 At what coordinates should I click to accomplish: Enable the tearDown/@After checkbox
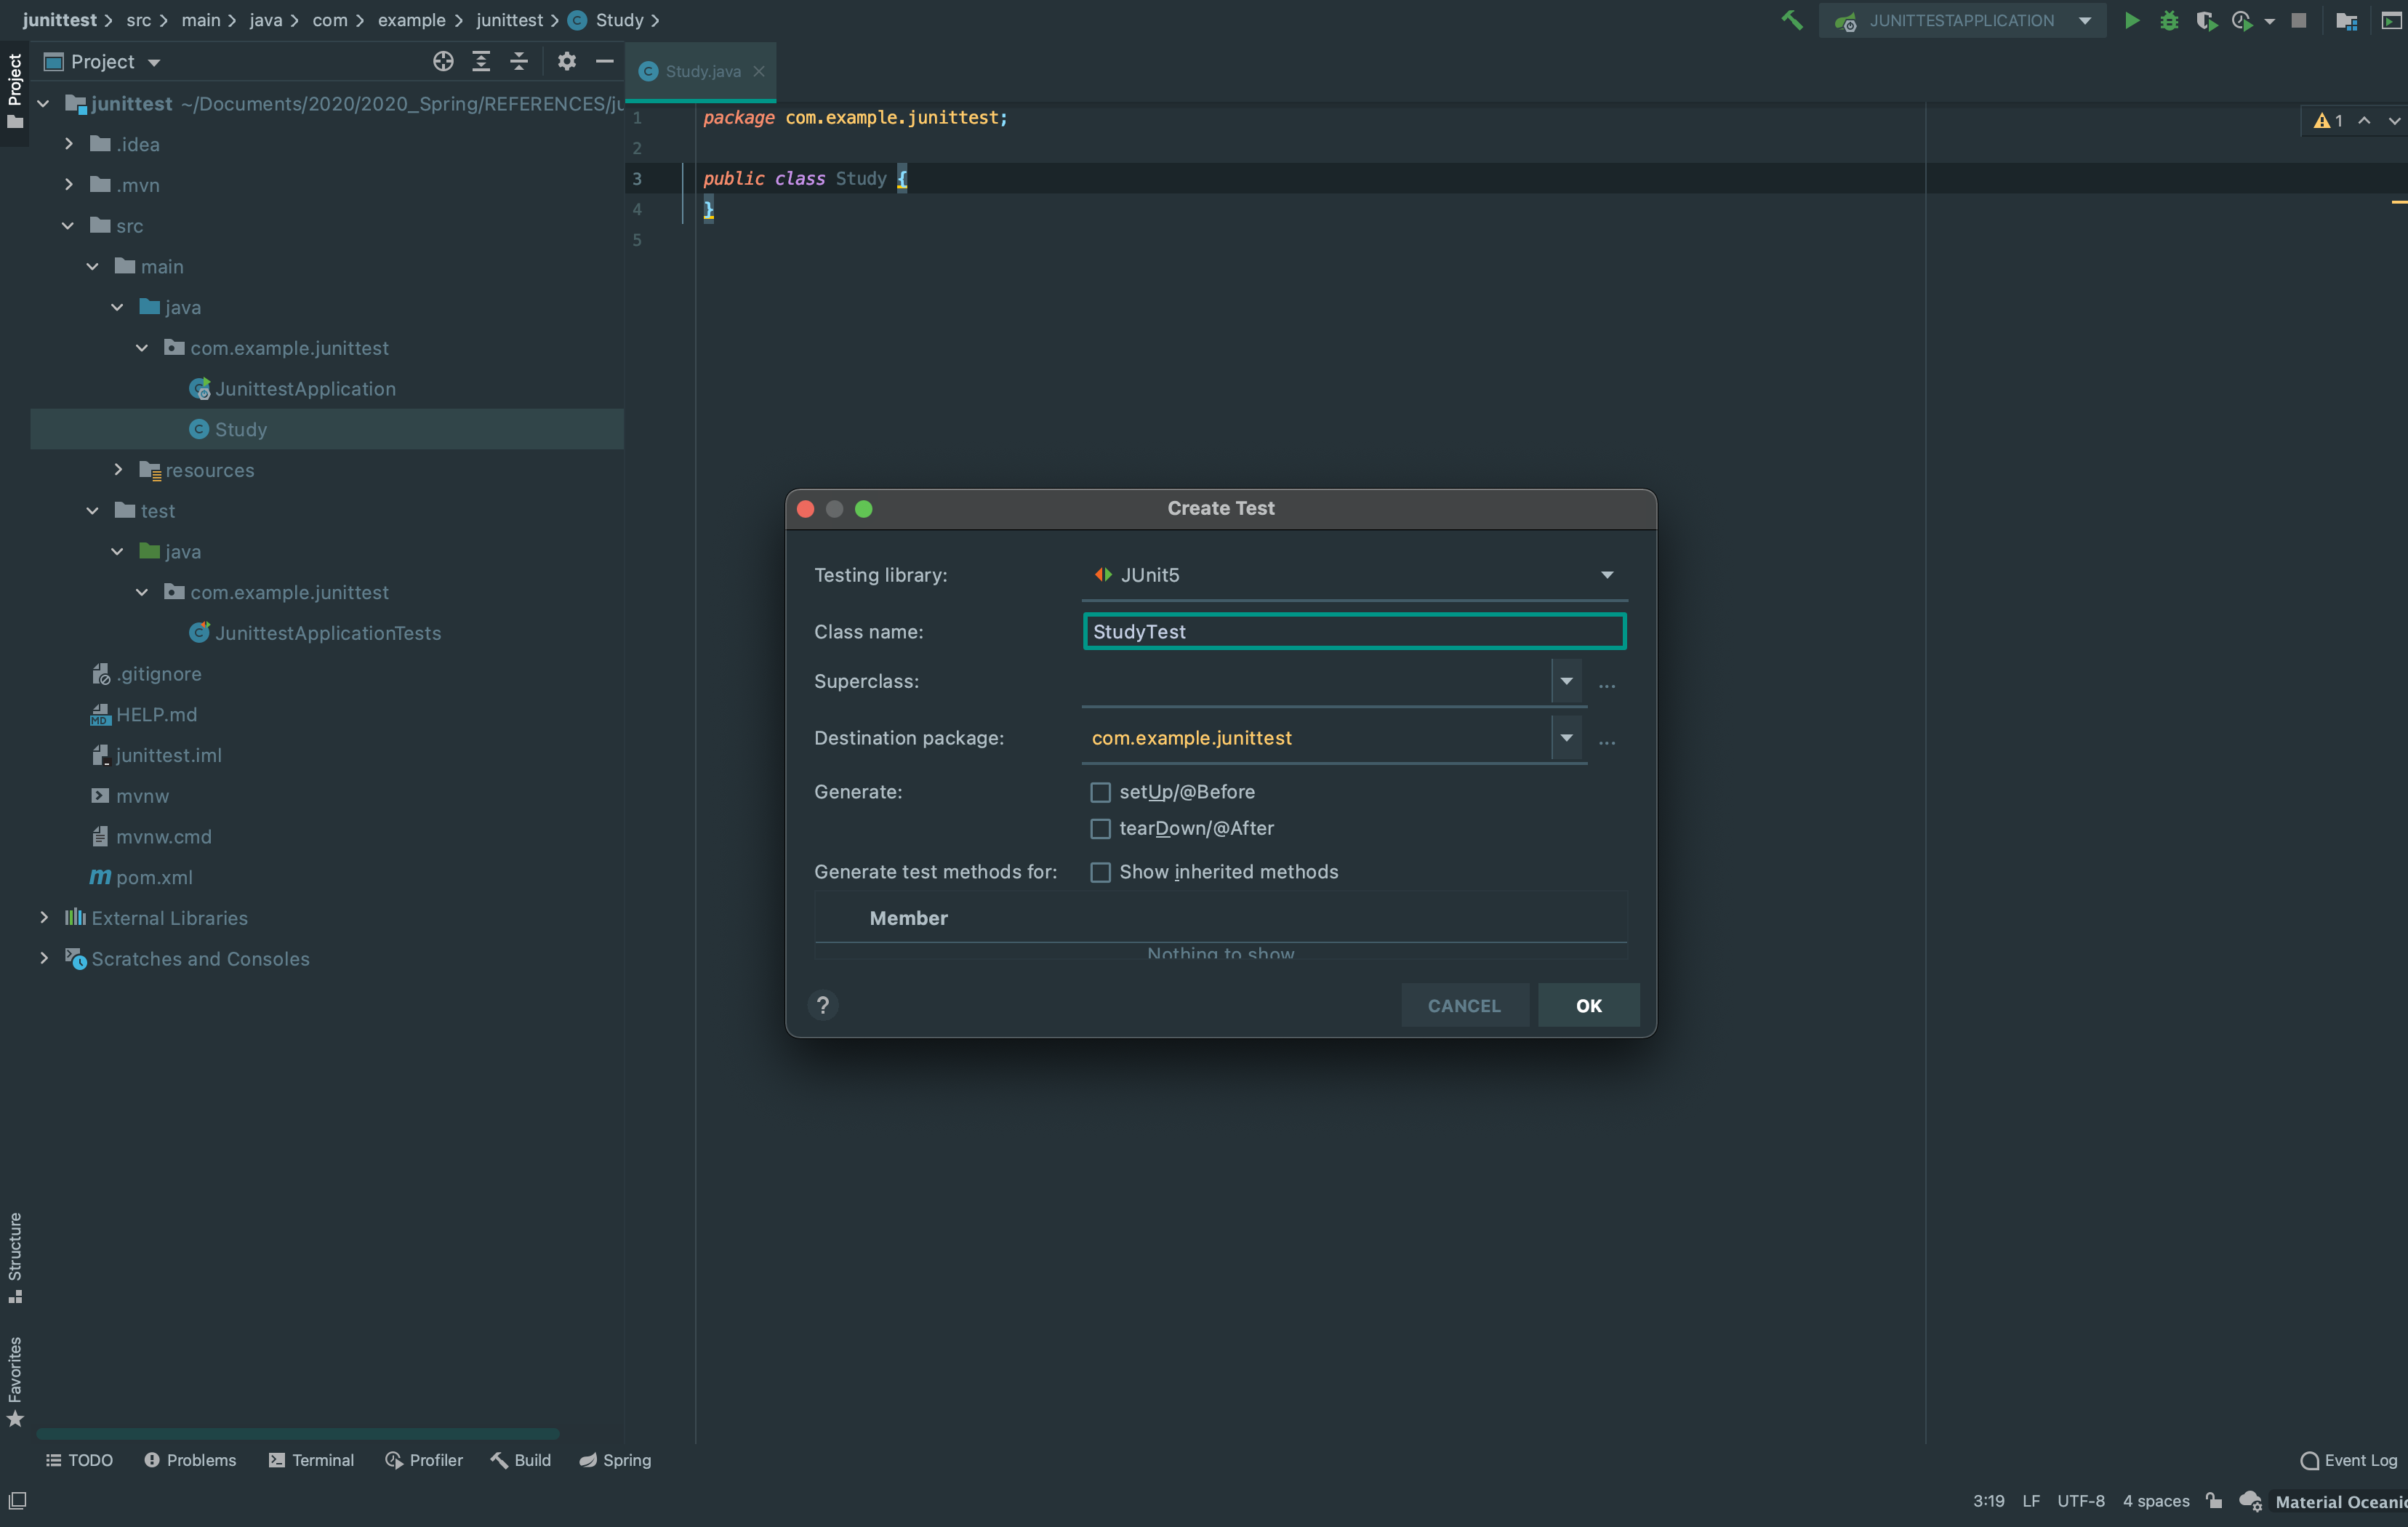click(1100, 829)
